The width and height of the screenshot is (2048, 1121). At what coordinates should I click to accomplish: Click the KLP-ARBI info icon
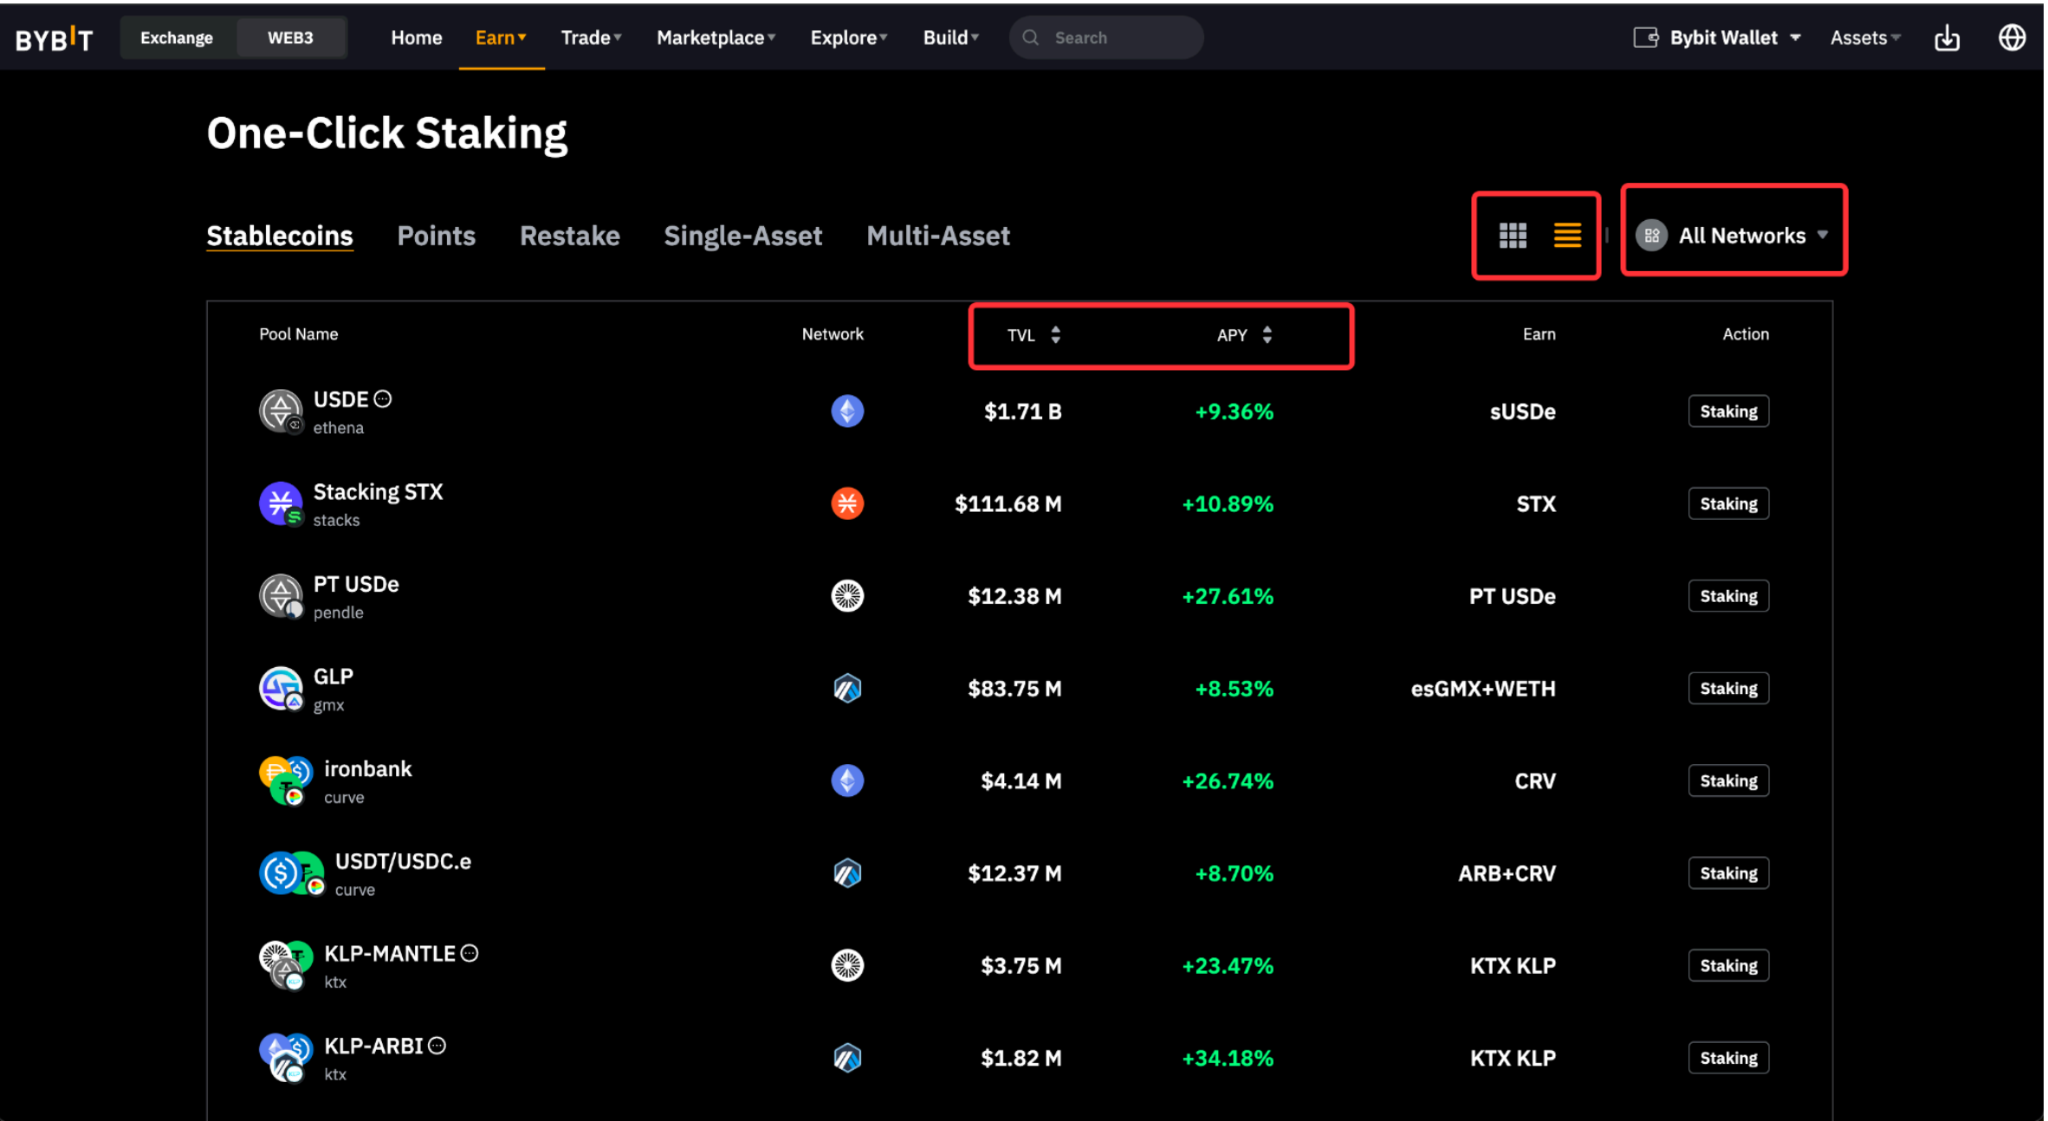[437, 1045]
